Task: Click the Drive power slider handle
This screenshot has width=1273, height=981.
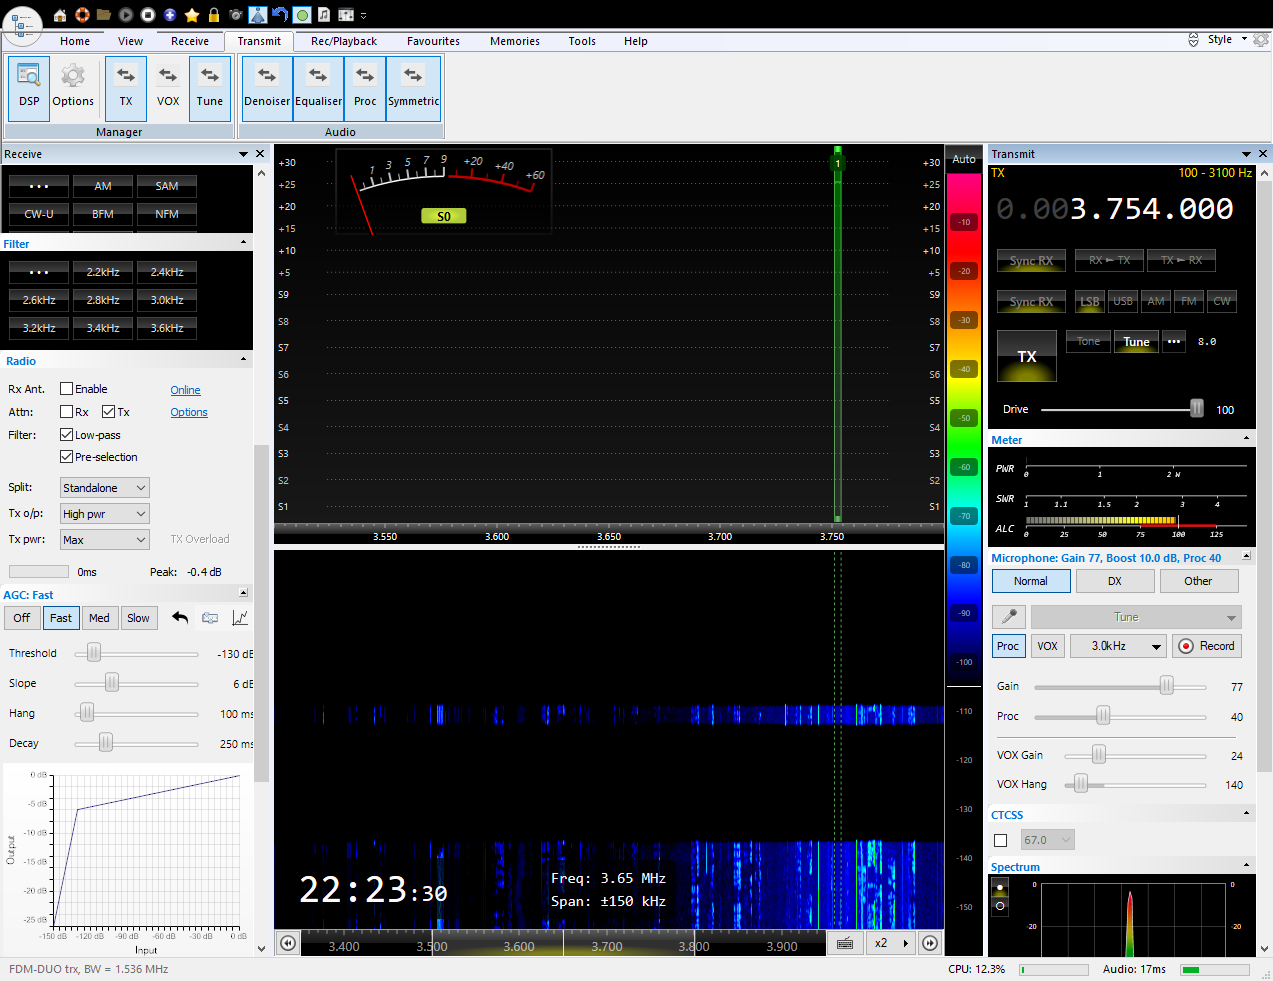Action: coord(1196,409)
